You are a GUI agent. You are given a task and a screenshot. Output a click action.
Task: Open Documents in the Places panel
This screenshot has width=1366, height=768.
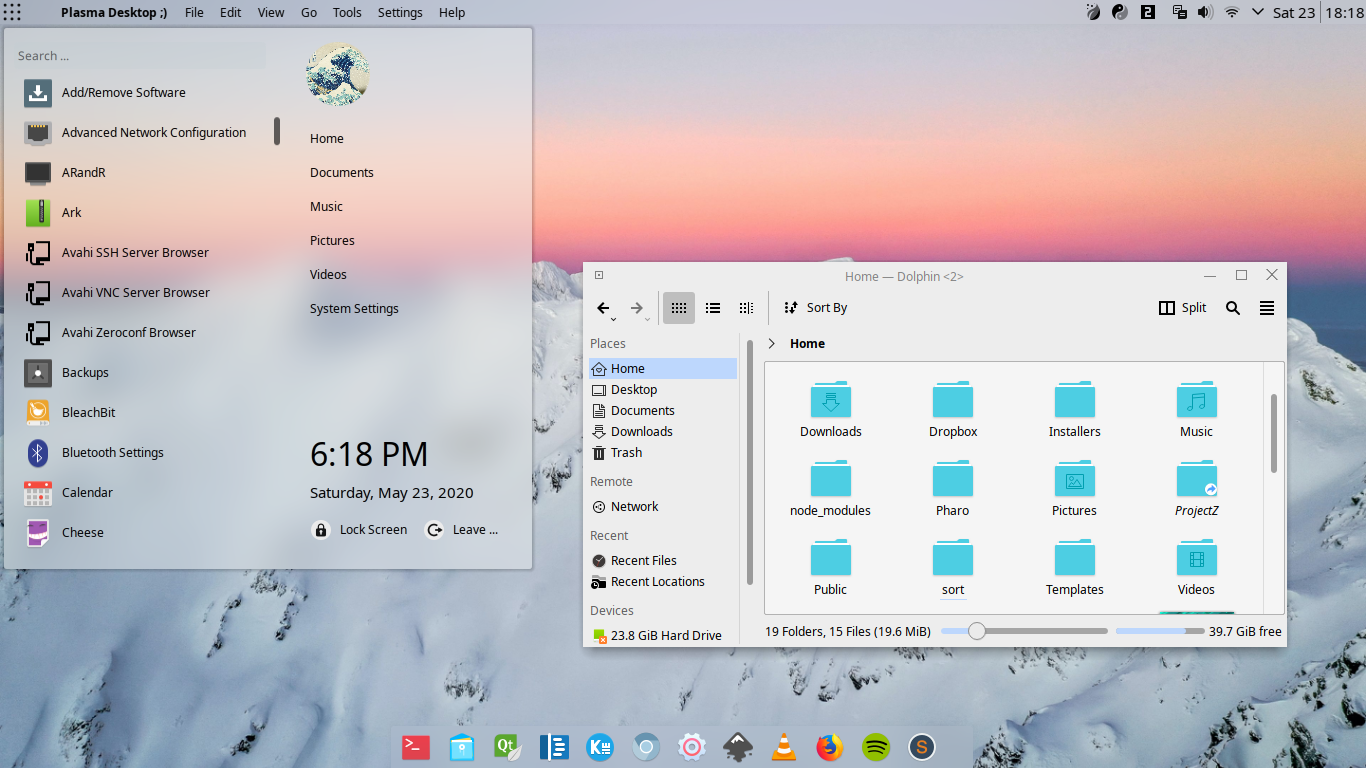click(663, 410)
